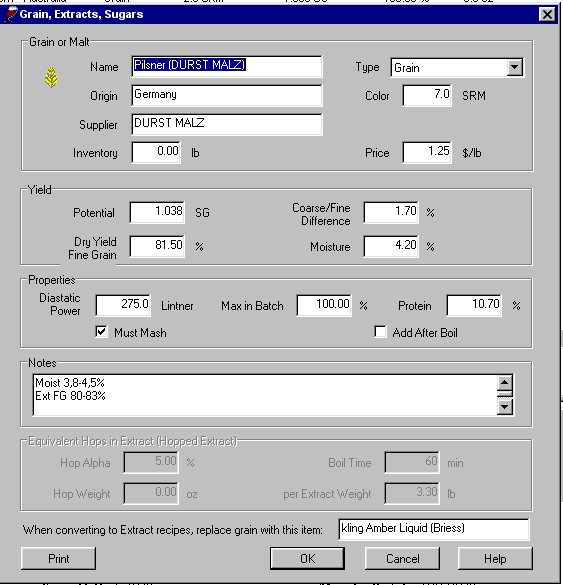
Task: Click the Notes scrollbar down arrow
Action: coord(504,407)
